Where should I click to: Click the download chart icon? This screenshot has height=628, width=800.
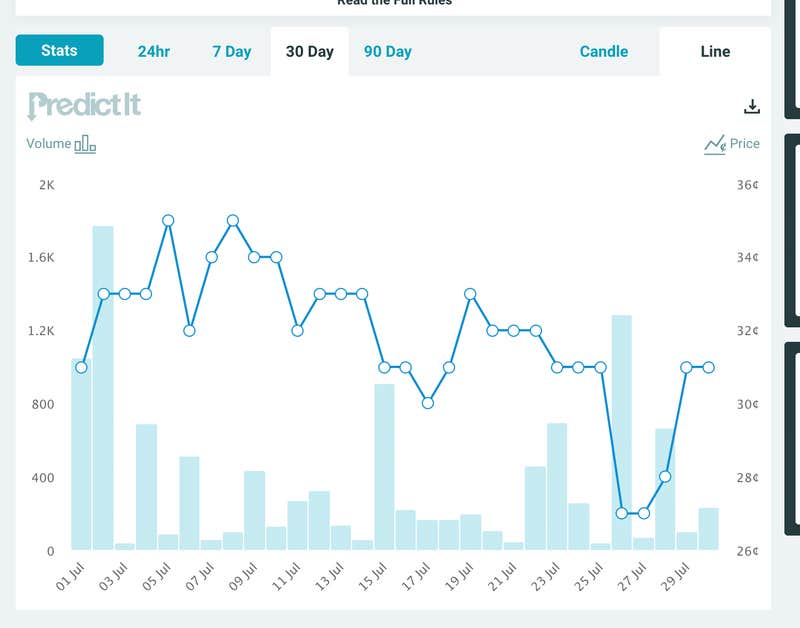click(x=753, y=107)
